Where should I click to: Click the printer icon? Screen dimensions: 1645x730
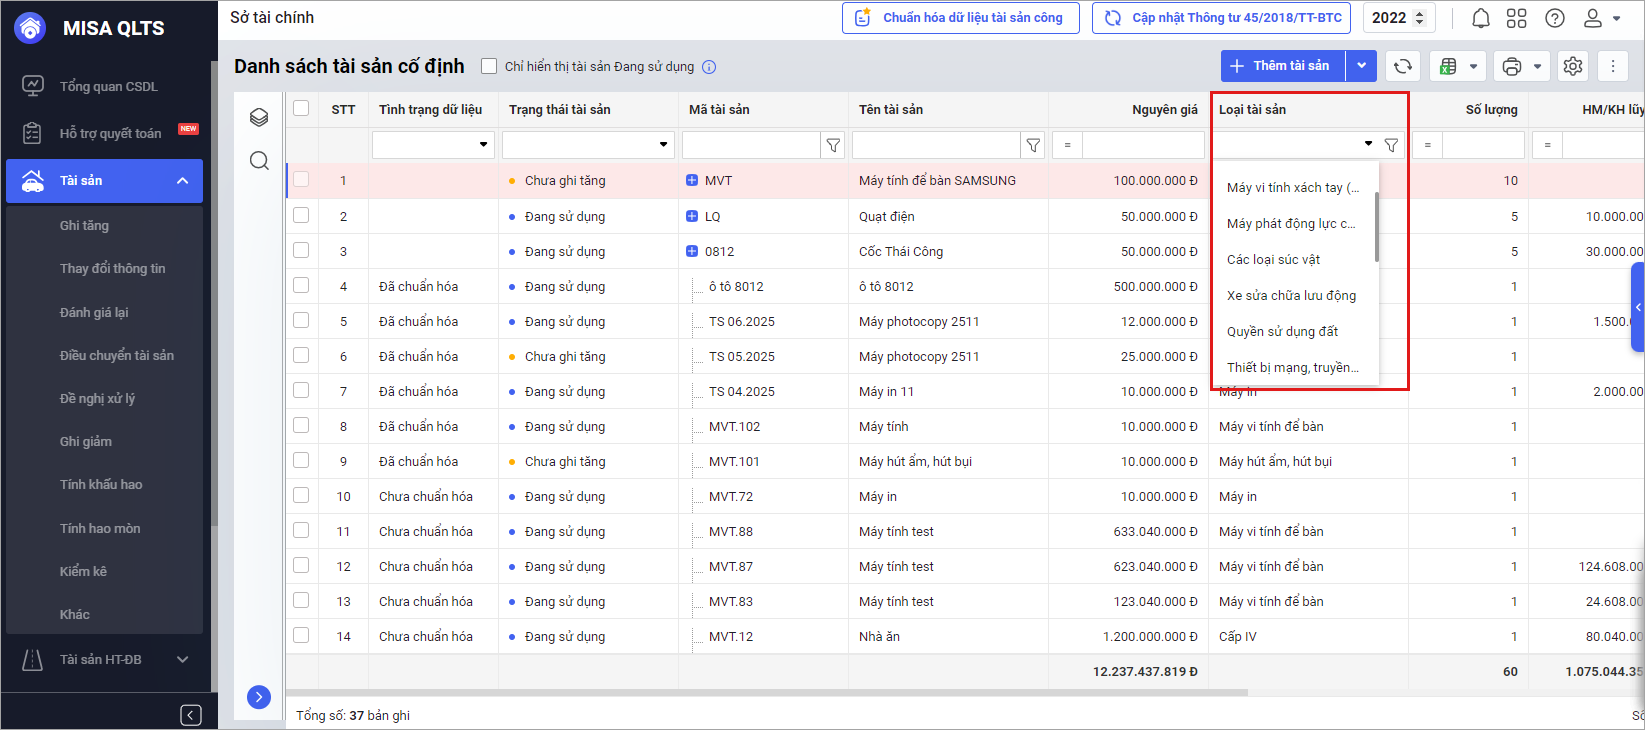(x=1512, y=66)
